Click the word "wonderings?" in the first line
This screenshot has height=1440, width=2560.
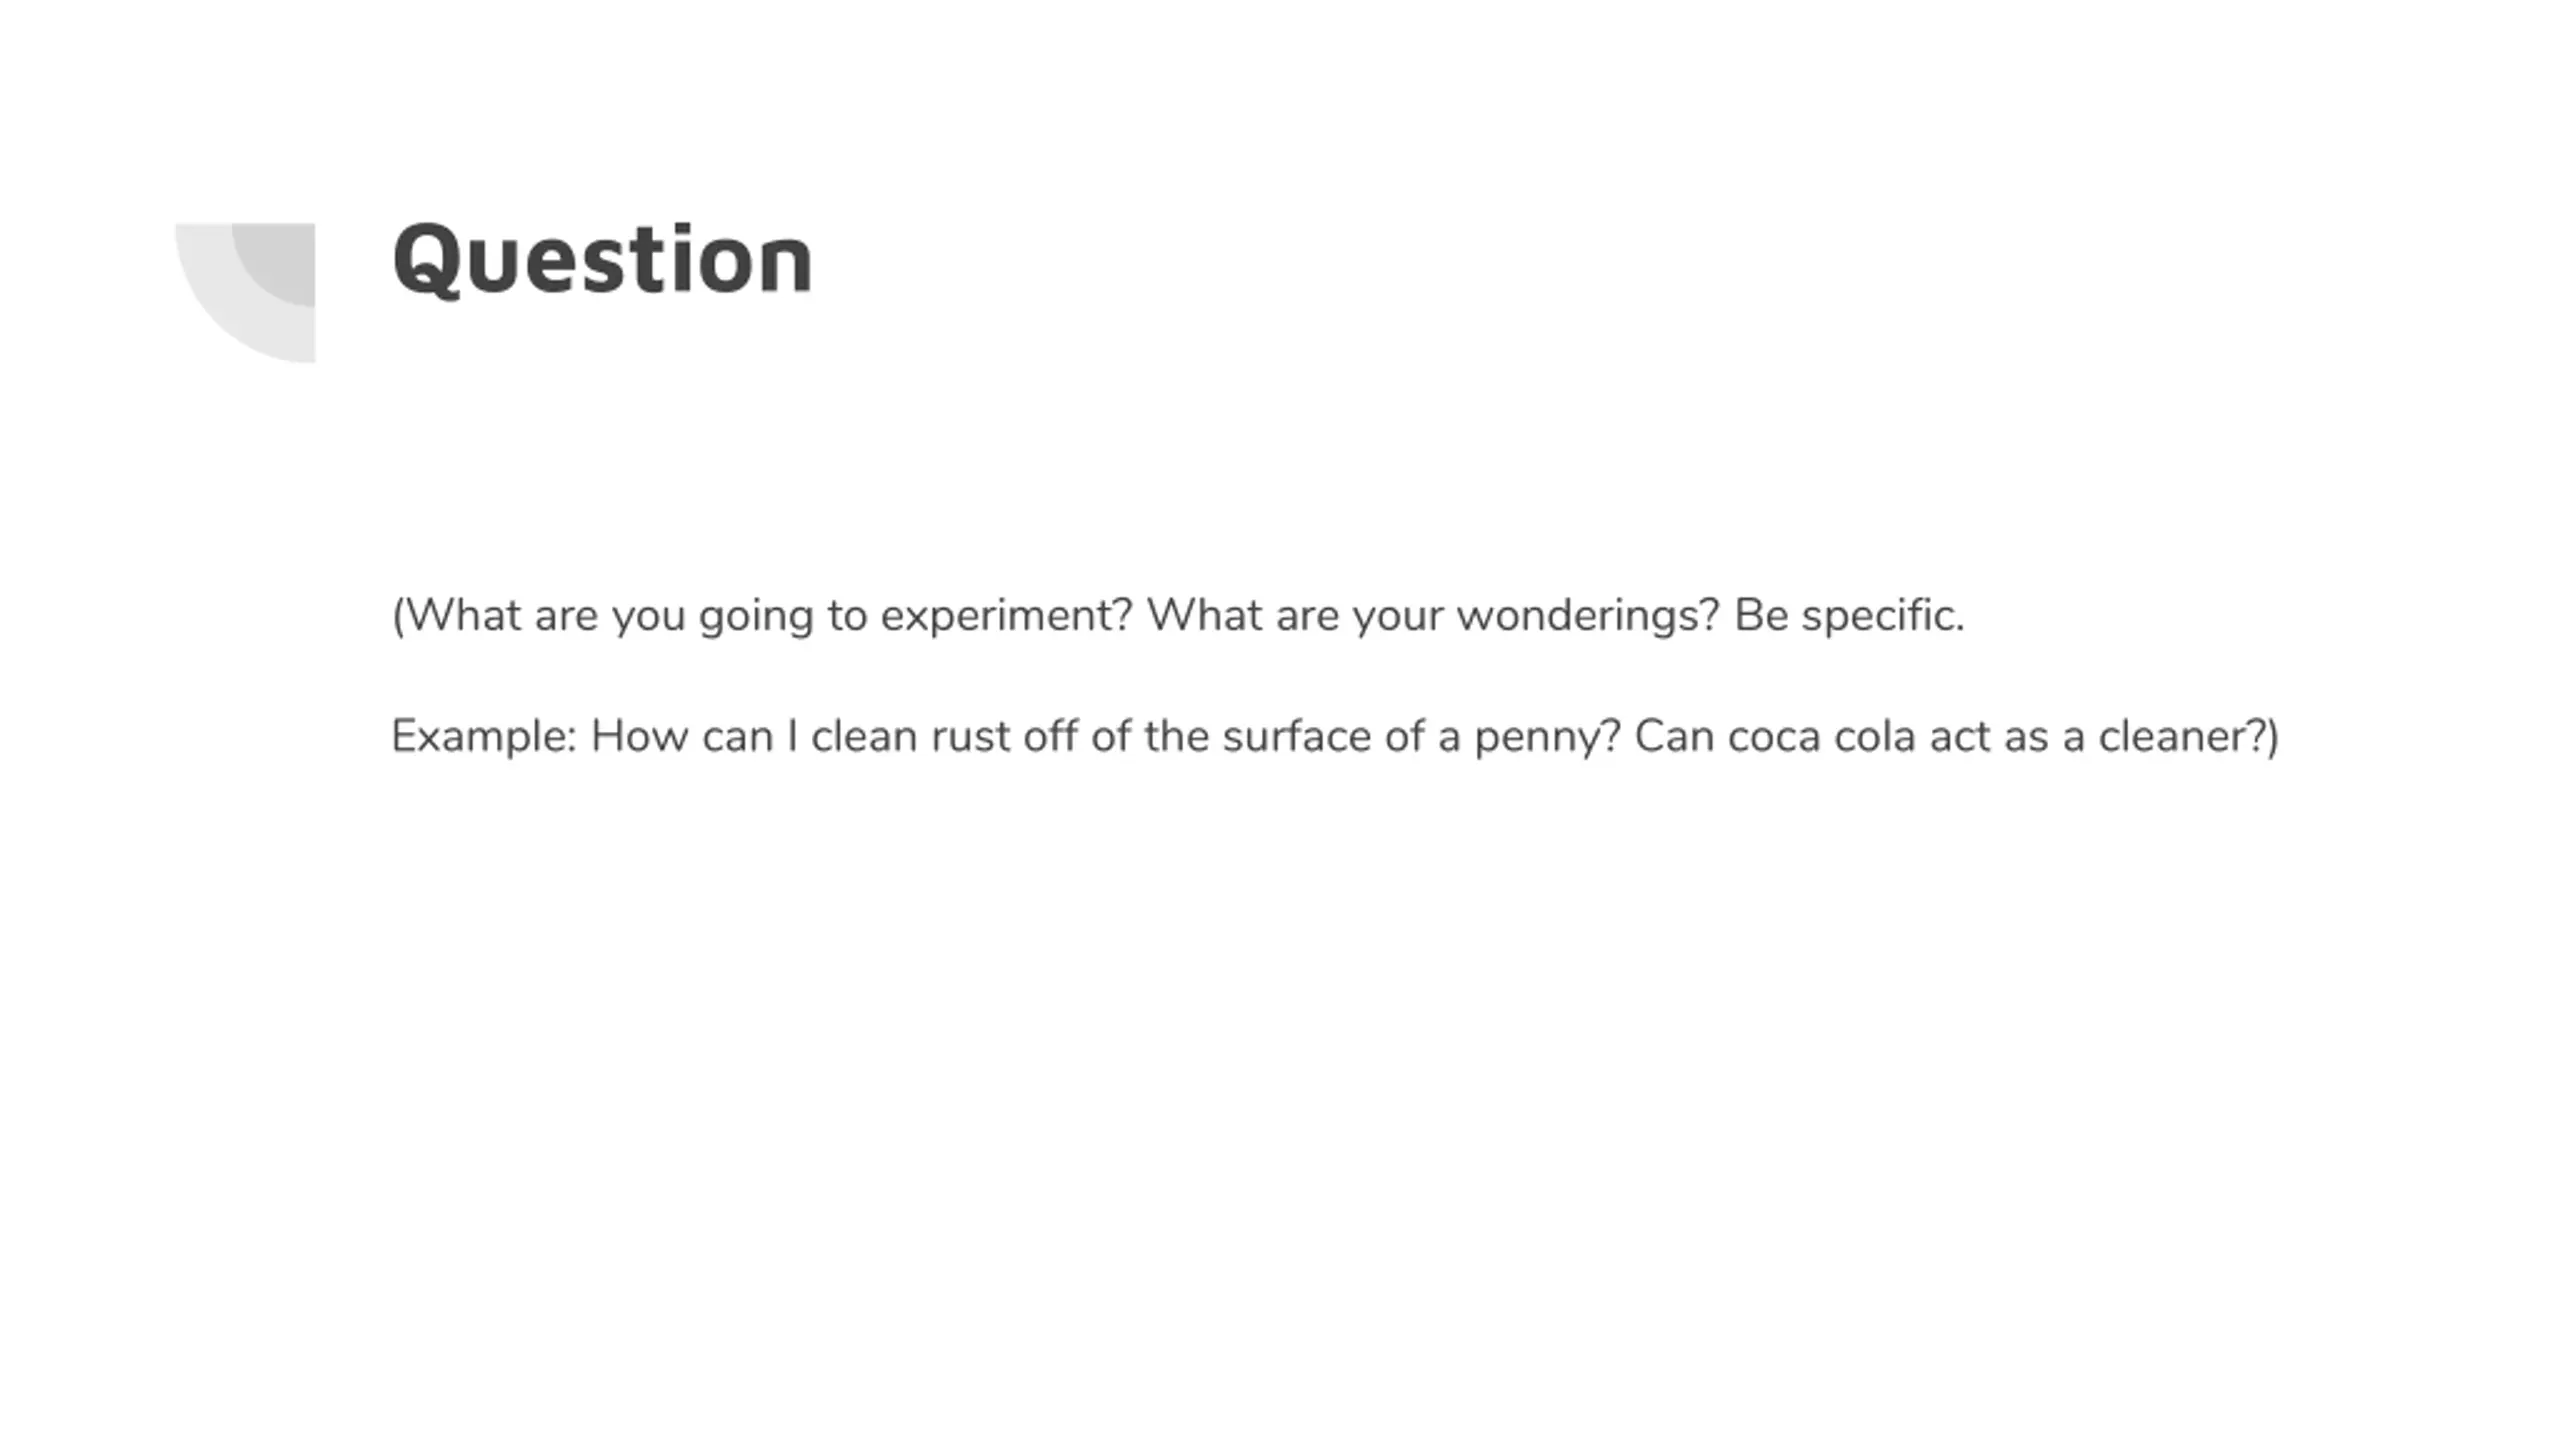tap(1587, 616)
